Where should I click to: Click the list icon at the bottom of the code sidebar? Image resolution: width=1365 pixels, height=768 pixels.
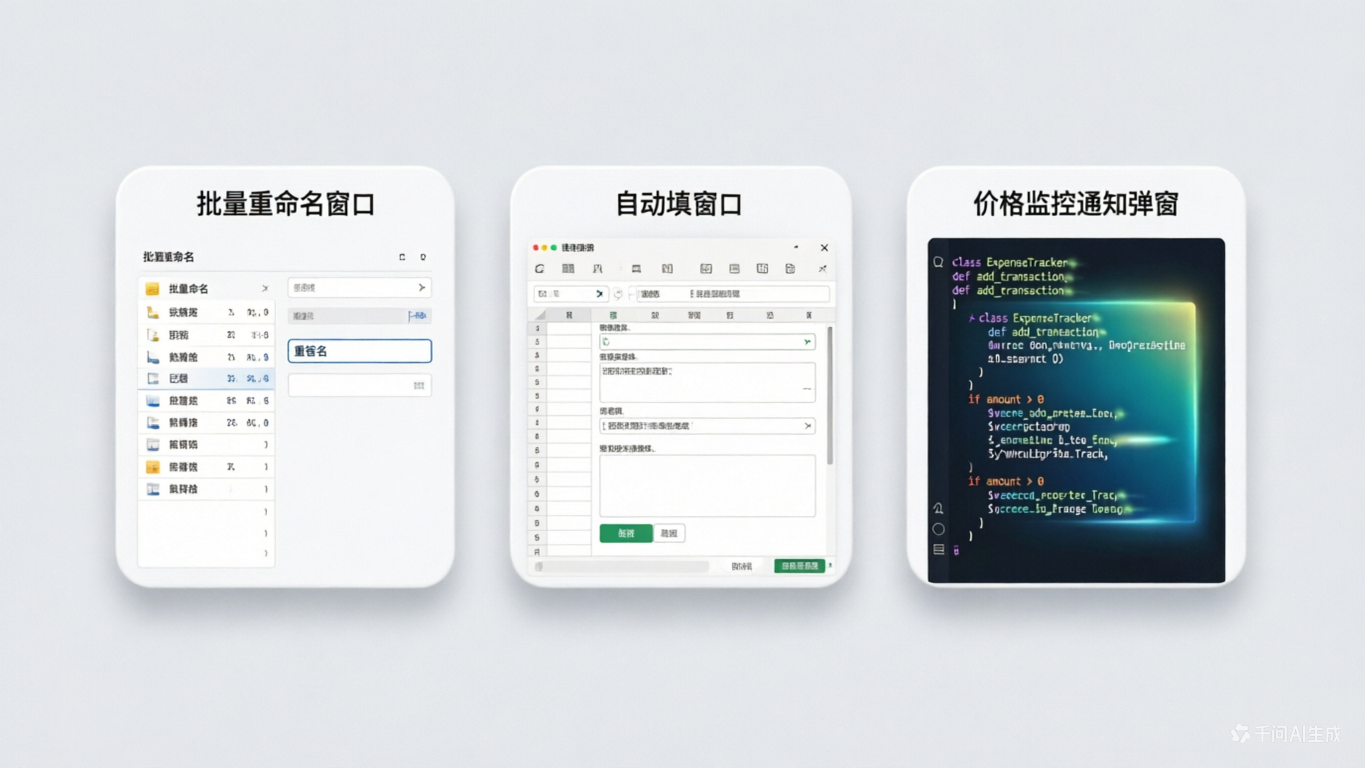tap(938, 550)
